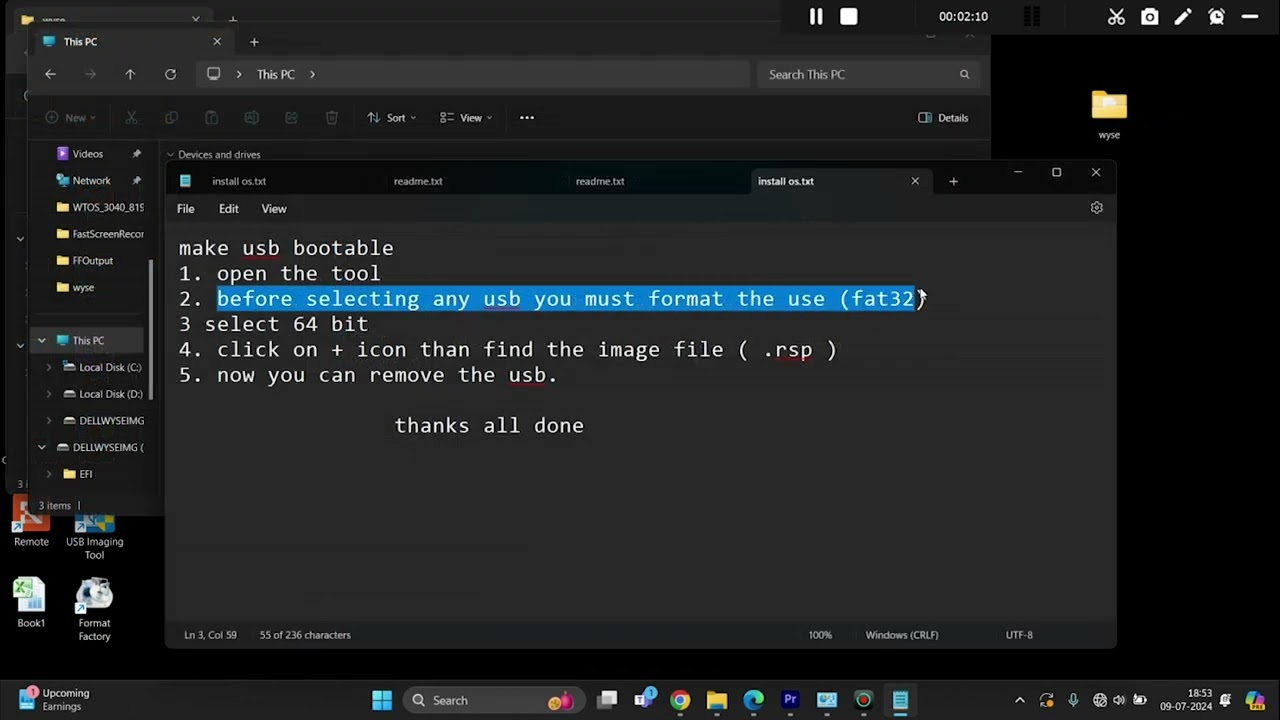Close the active install os.txt tab
The image size is (1280, 720).
915,181
